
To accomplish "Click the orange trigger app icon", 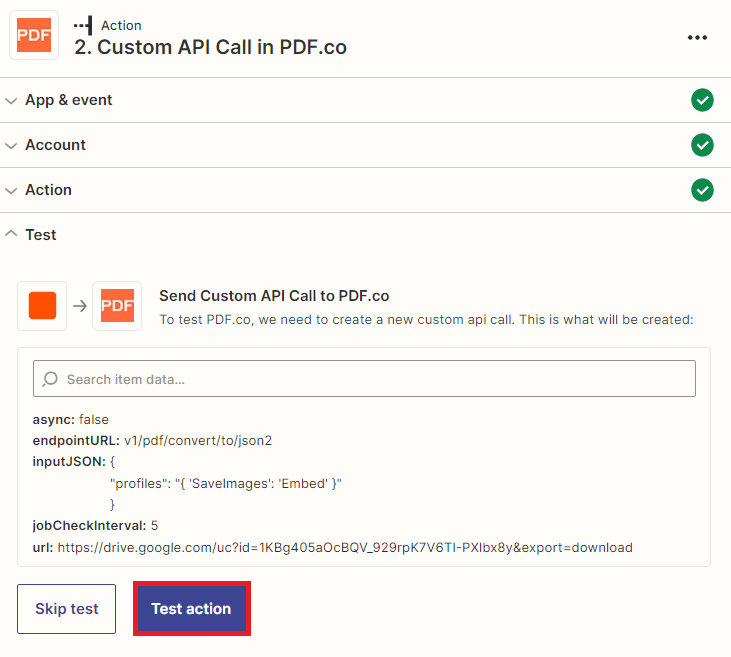I will click(x=42, y=306).
